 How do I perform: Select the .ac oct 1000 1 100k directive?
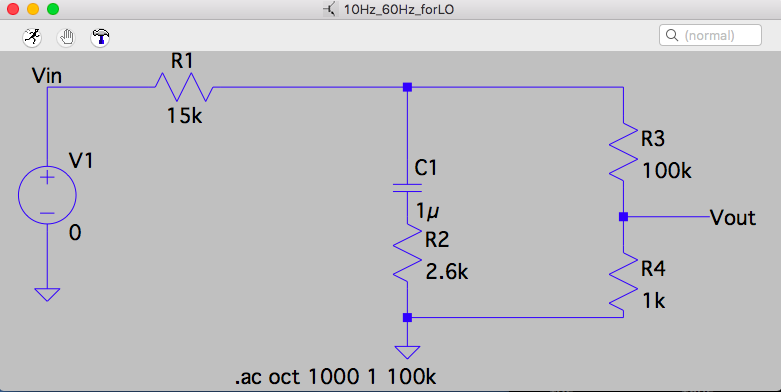[x=335, y=377]
